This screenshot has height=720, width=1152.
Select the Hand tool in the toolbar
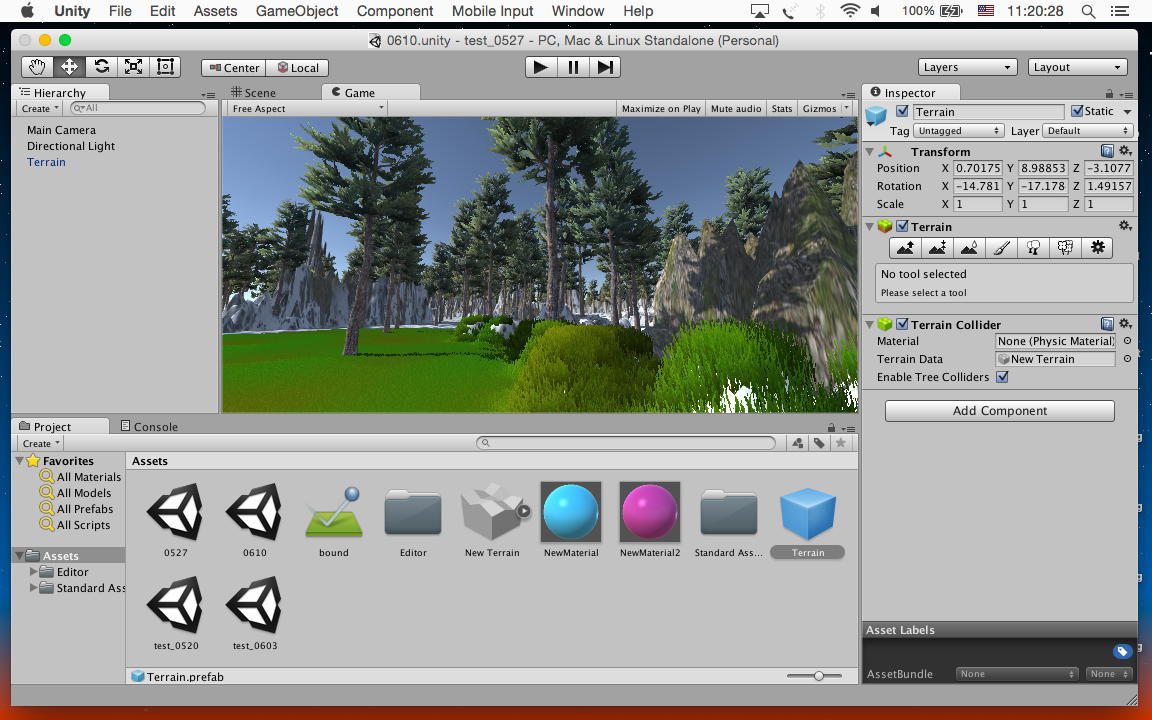point(37,67)
